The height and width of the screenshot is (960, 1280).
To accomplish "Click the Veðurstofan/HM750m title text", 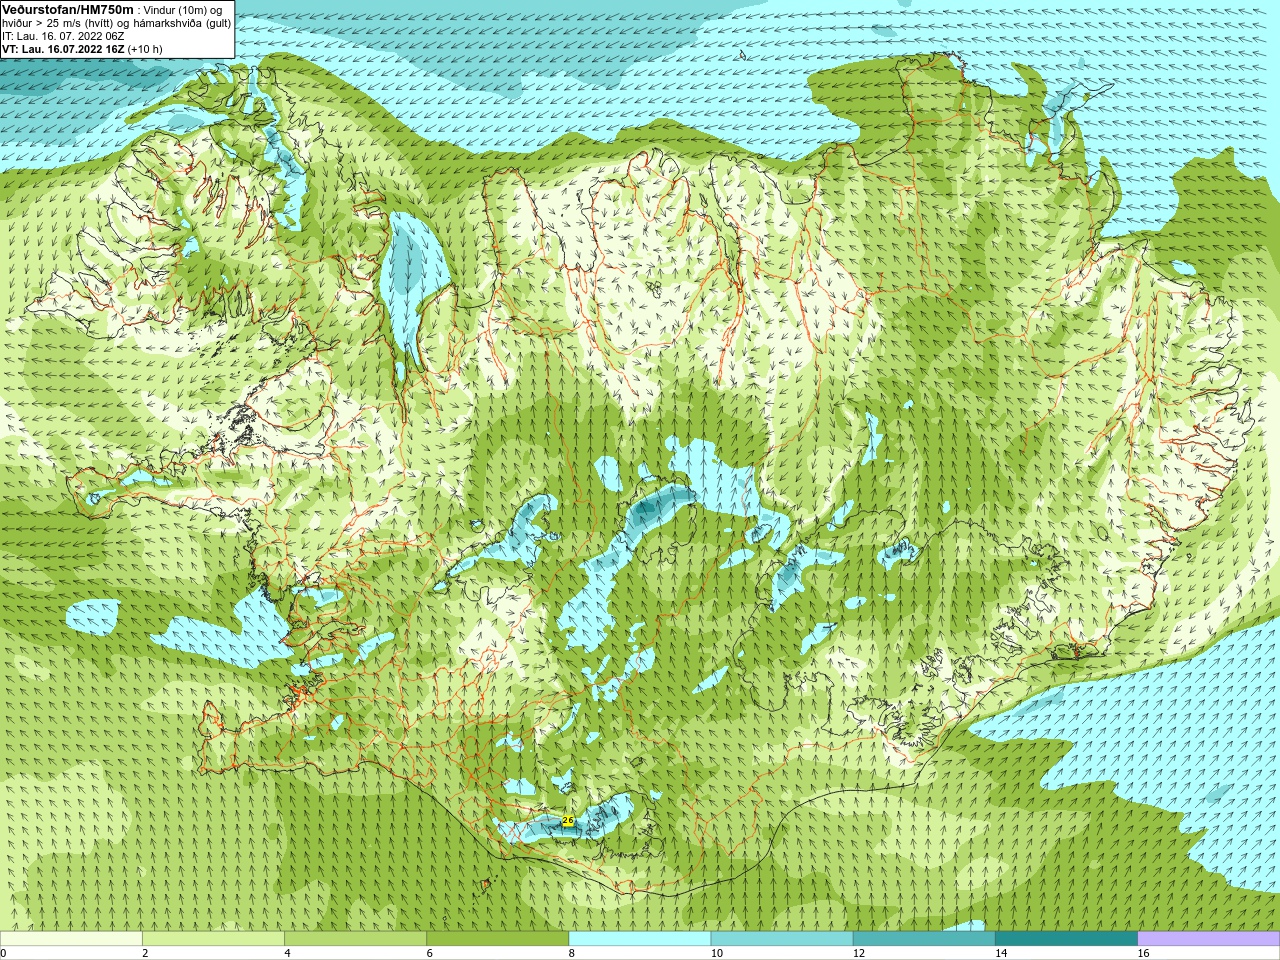I will pos(68,10).
